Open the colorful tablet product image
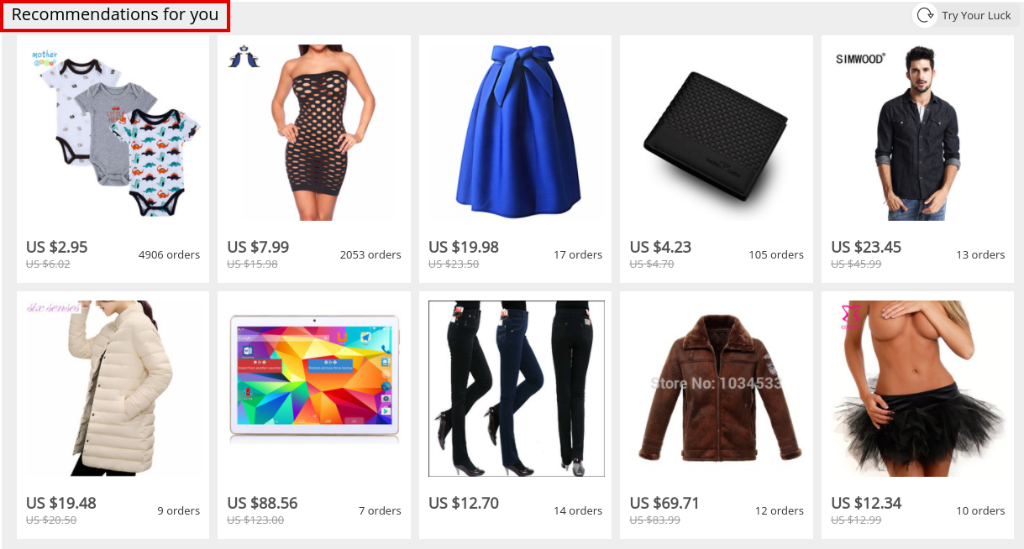1024x549 pixels. click(314, 388)
